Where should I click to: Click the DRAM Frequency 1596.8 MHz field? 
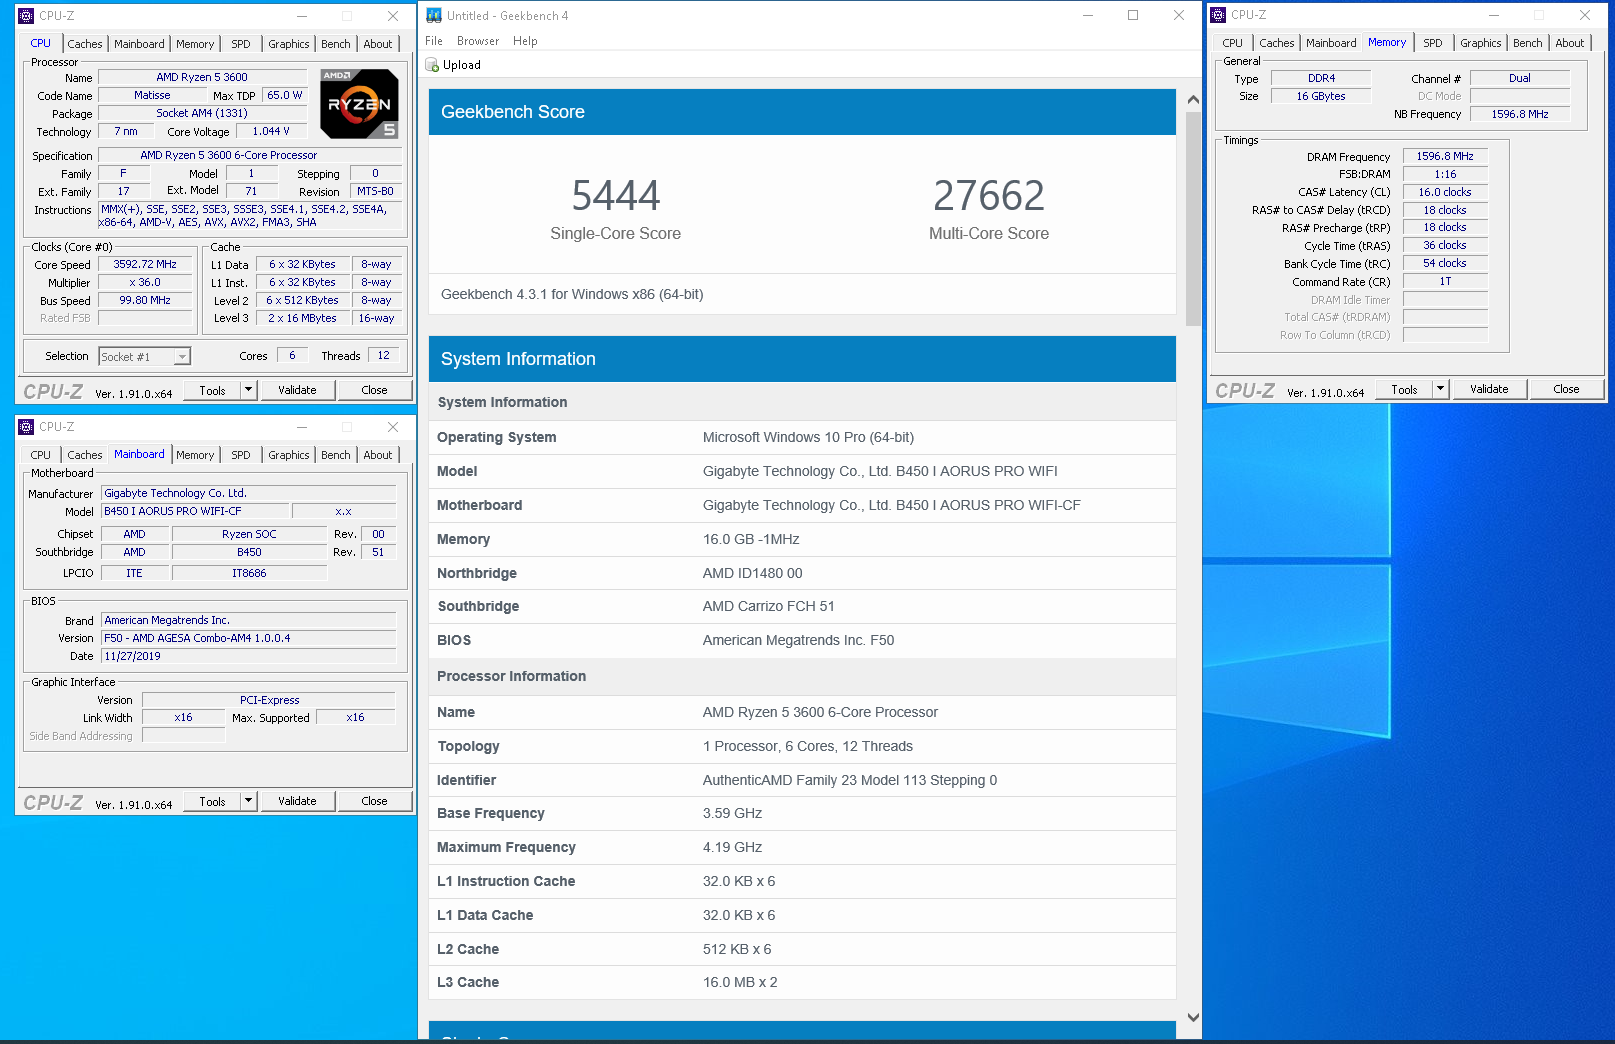[1445, 156]
